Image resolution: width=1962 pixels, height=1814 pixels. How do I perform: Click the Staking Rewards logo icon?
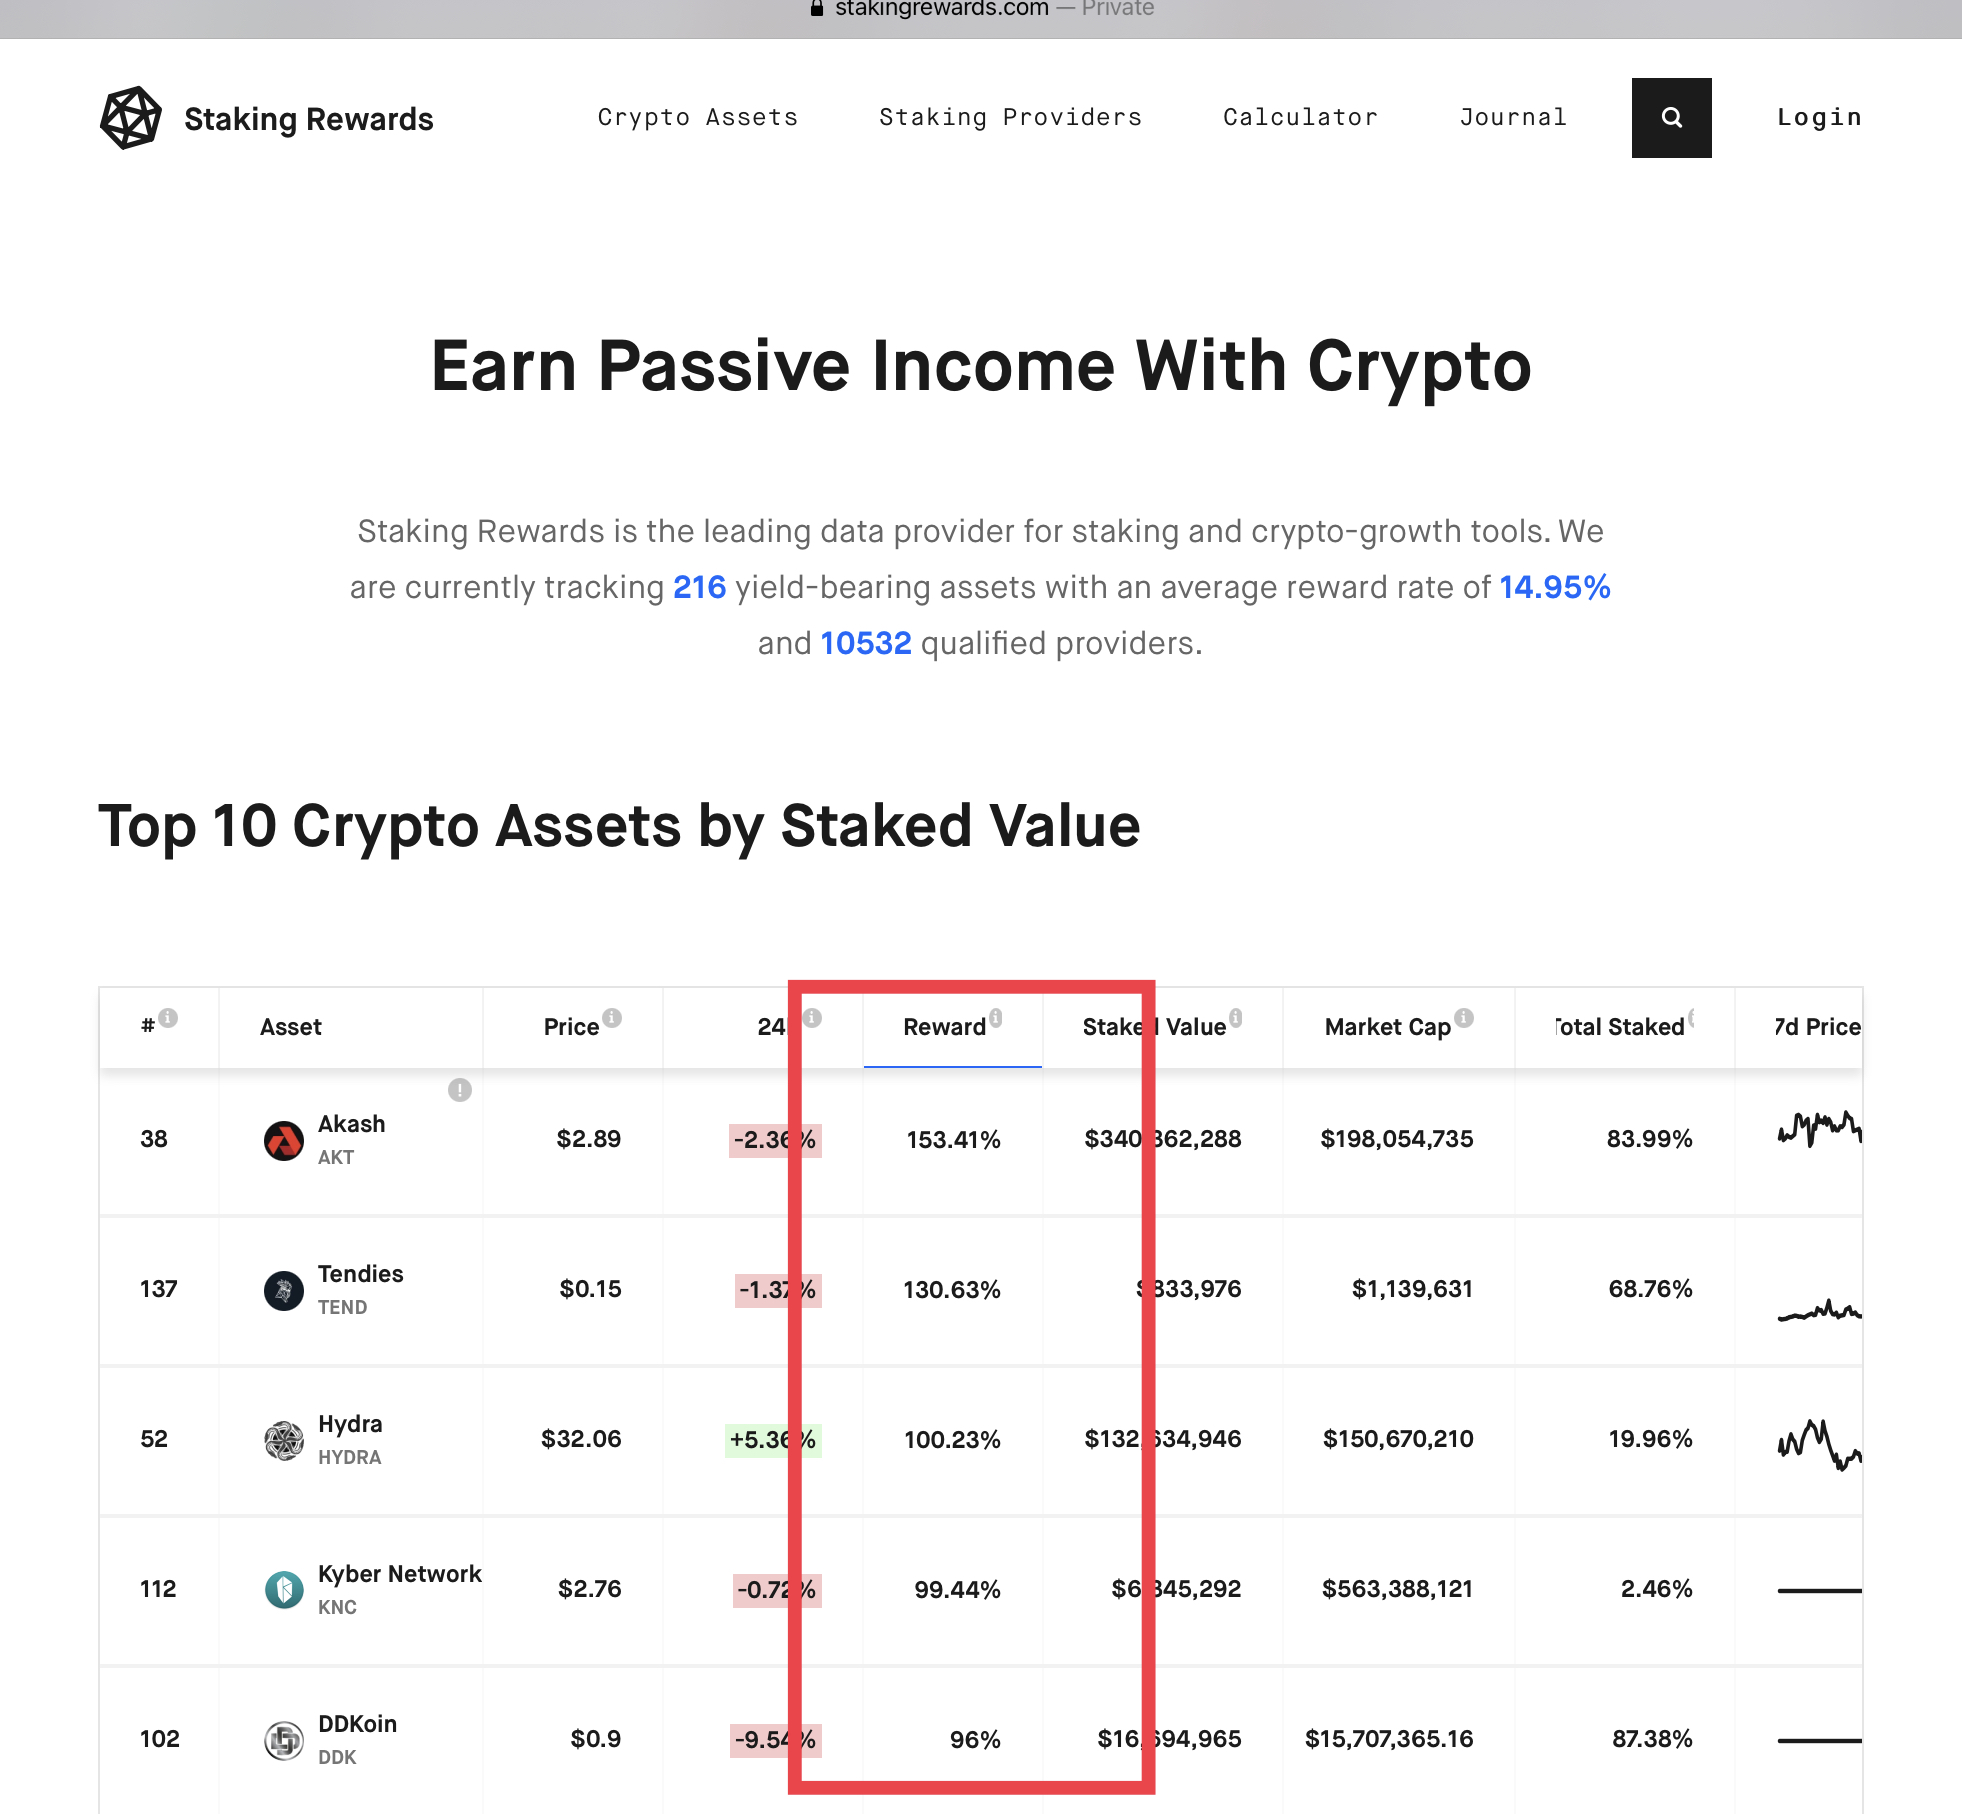coord(130,116)
